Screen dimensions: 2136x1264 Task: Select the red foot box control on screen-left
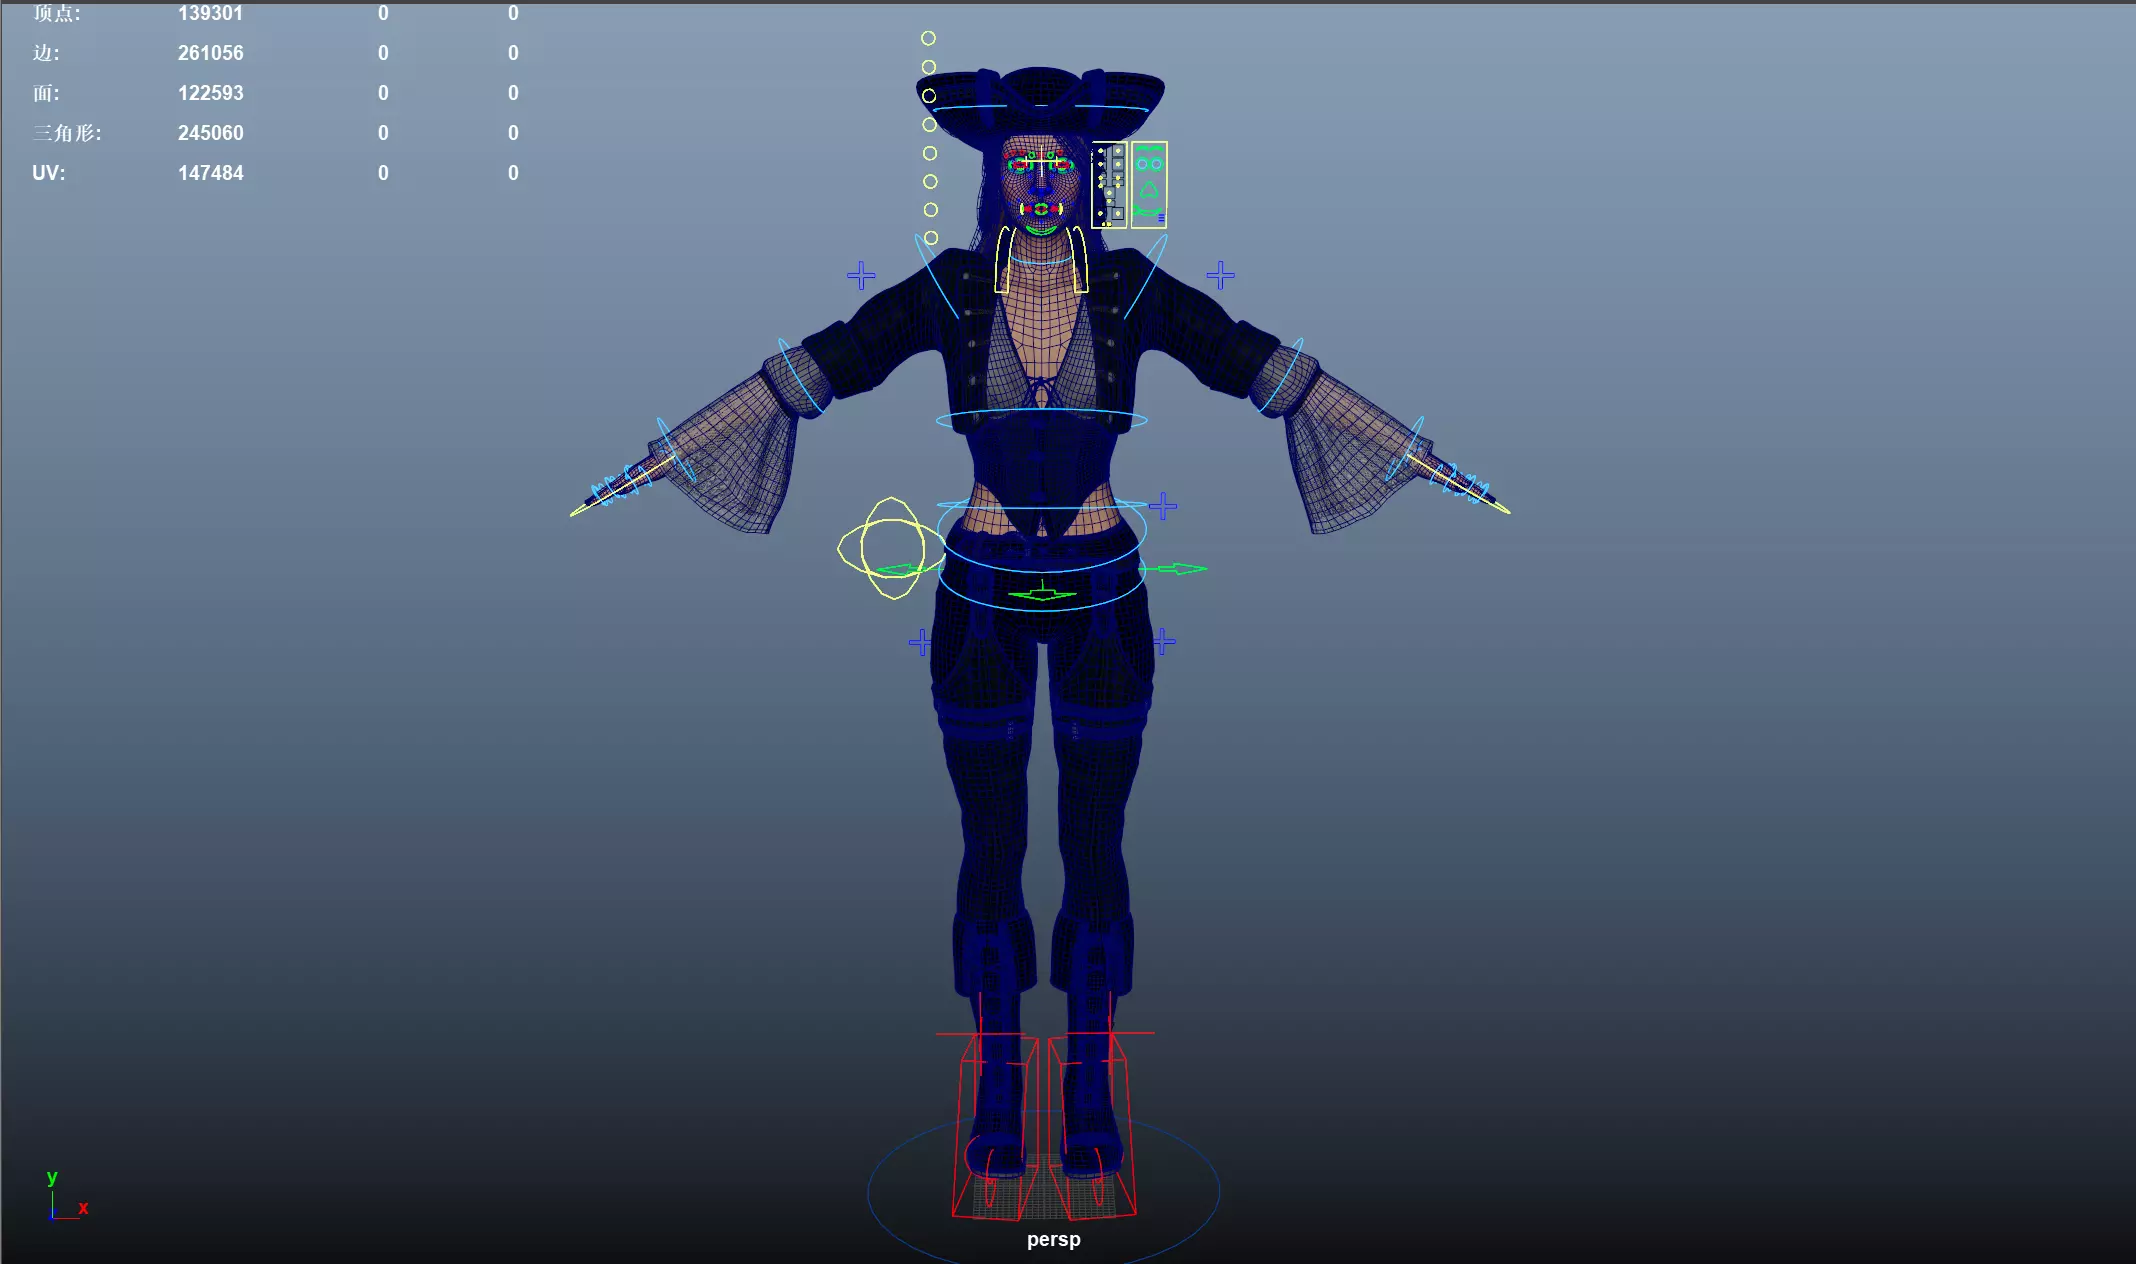pyautogui.click(x=995, y=1128)
